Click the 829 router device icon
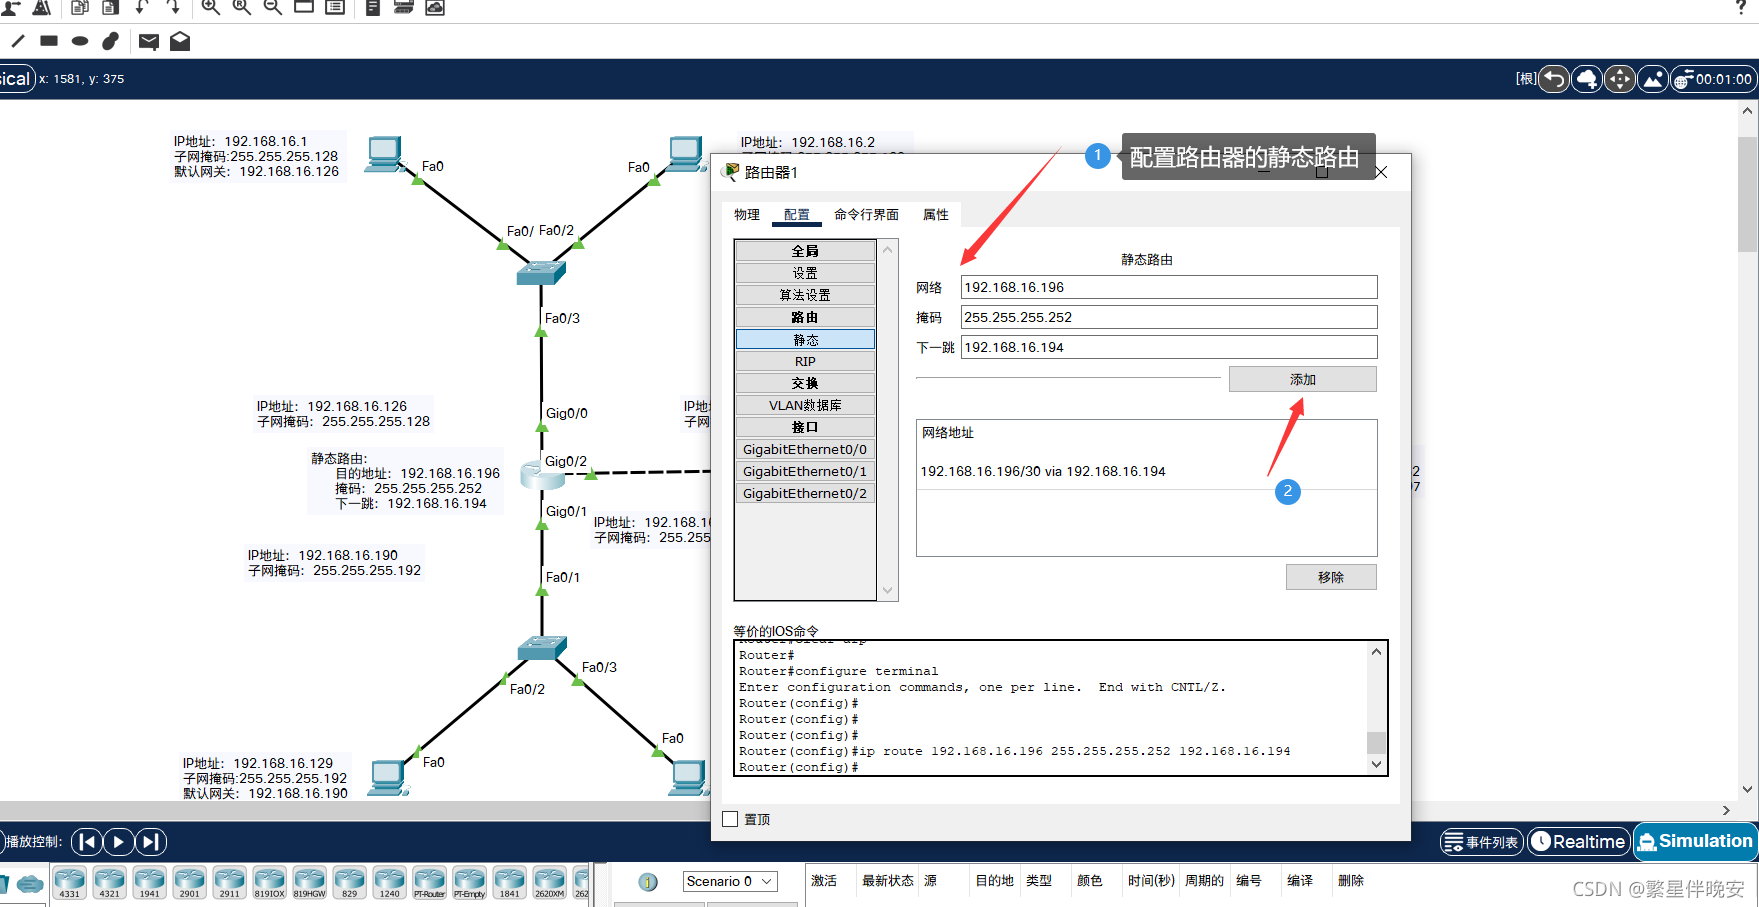This screenshot has width=1759, height=907. (349, 882)
